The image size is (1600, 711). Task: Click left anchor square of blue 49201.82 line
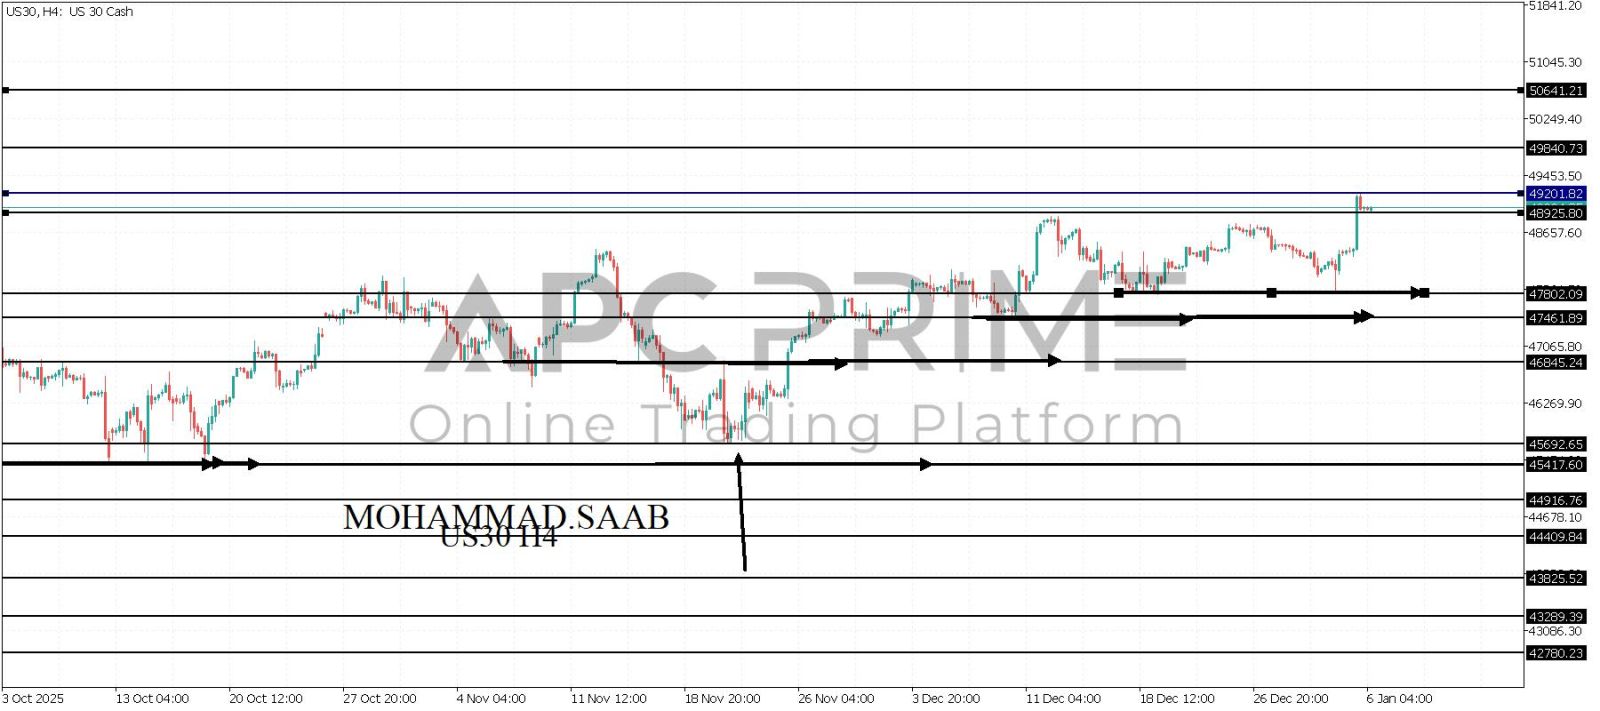coord(6,193)
